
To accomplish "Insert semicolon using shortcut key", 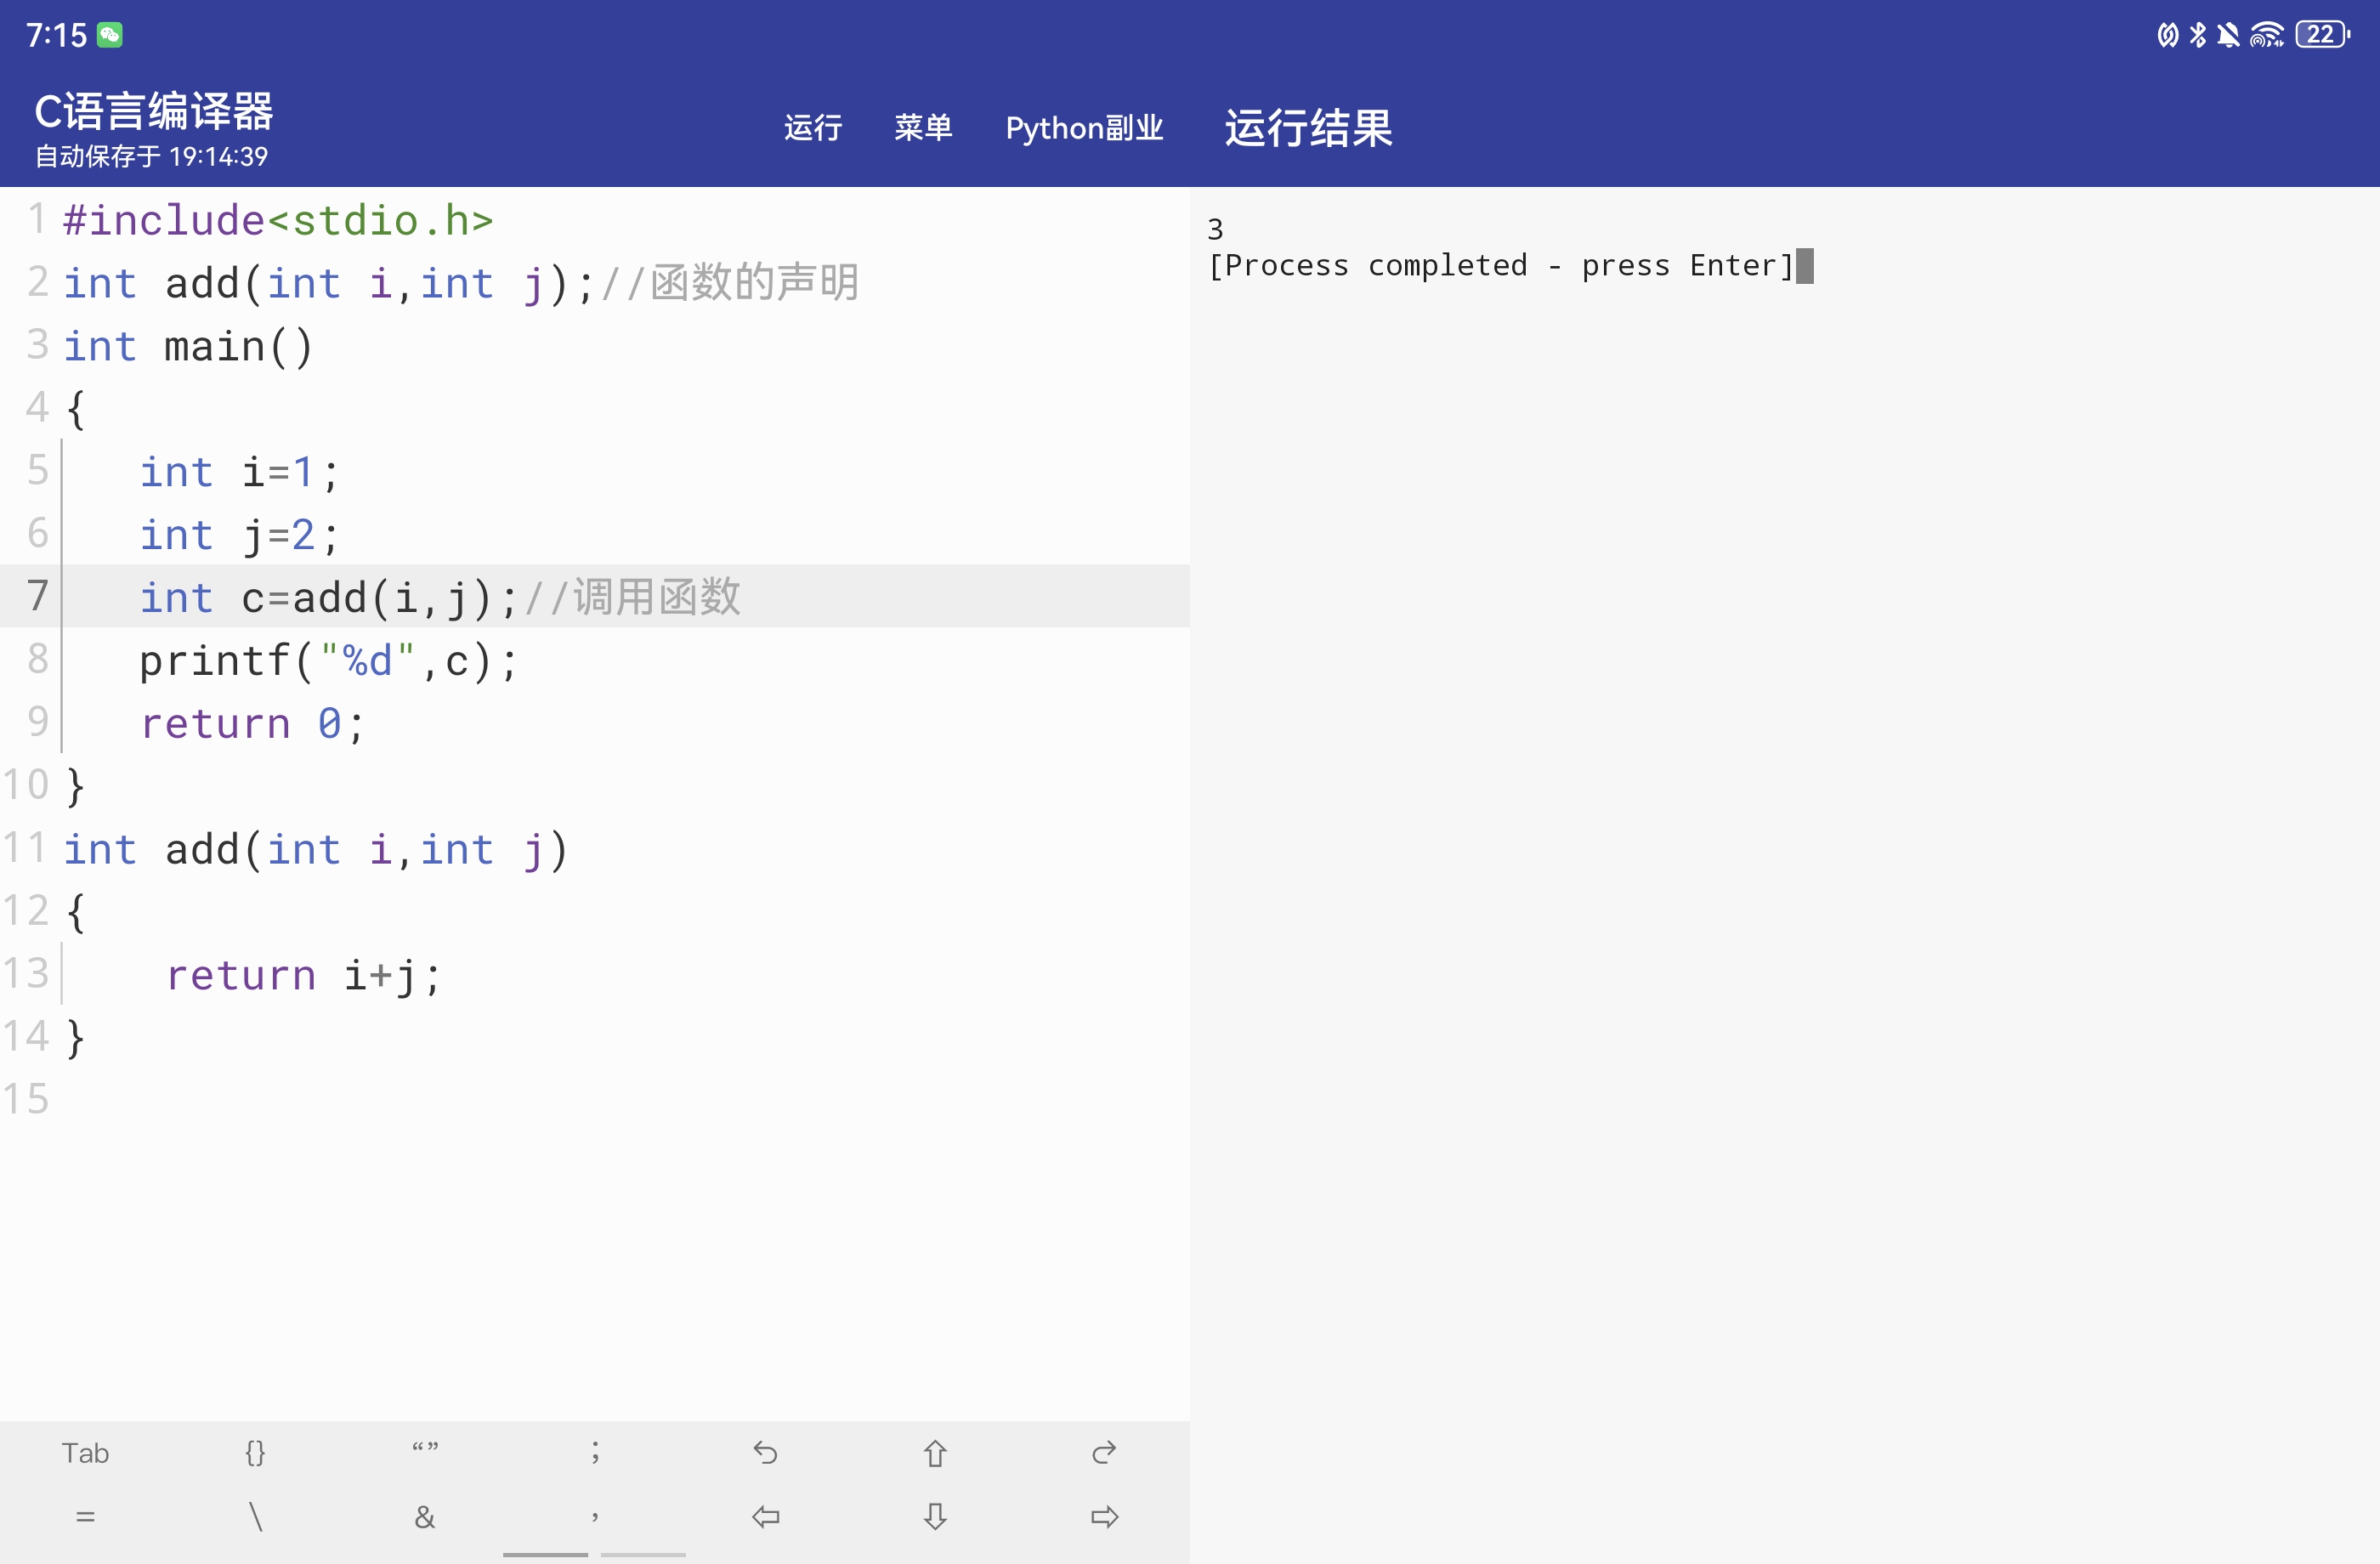I will 595,1452.
